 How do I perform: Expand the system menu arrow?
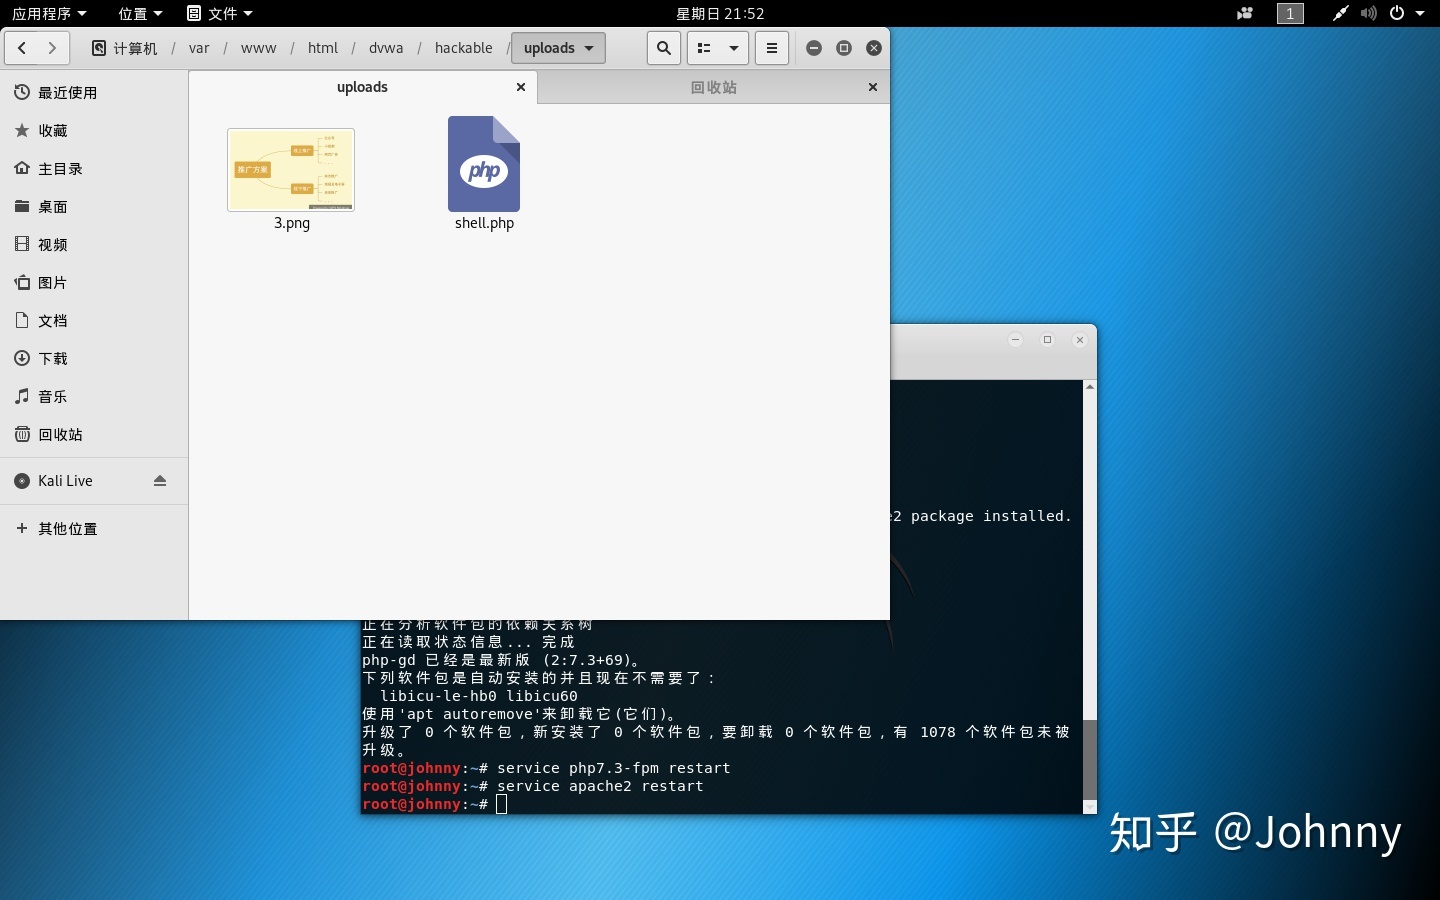pos(1420,13)
